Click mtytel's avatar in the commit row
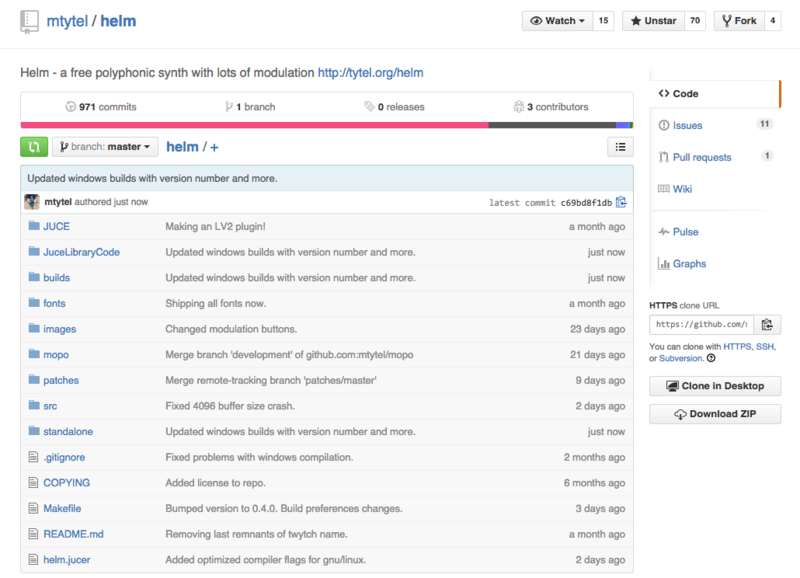The width and height of the screenshot is (800, 578). [x=33, y=202]
